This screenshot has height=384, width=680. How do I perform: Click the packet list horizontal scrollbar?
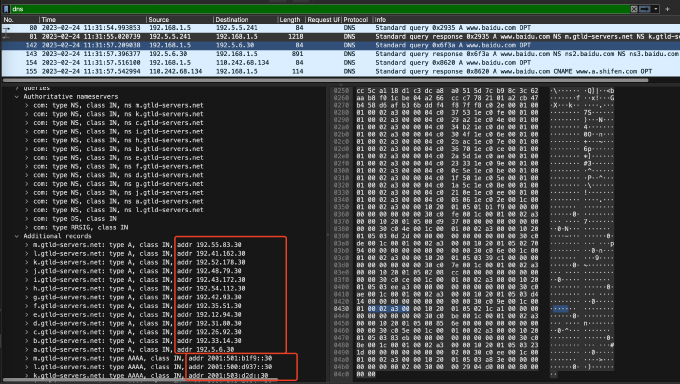[325, 80]
